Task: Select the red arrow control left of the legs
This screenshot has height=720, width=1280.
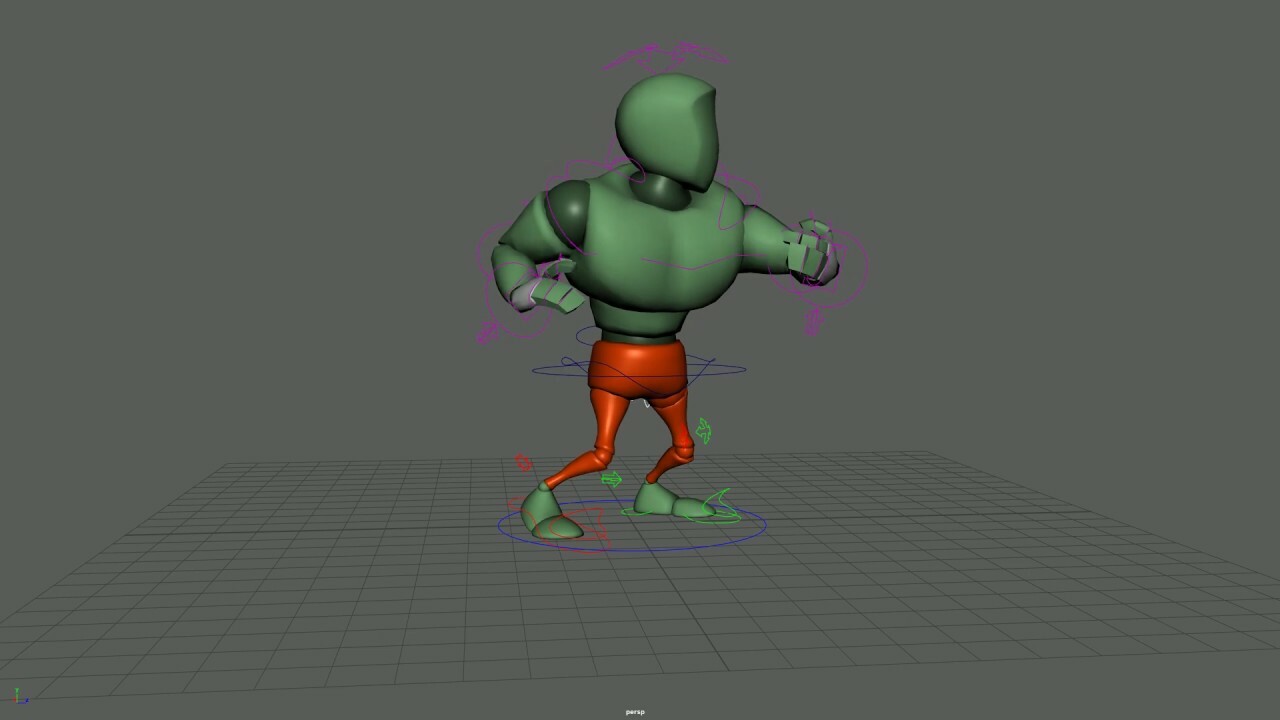Action: 522,462
